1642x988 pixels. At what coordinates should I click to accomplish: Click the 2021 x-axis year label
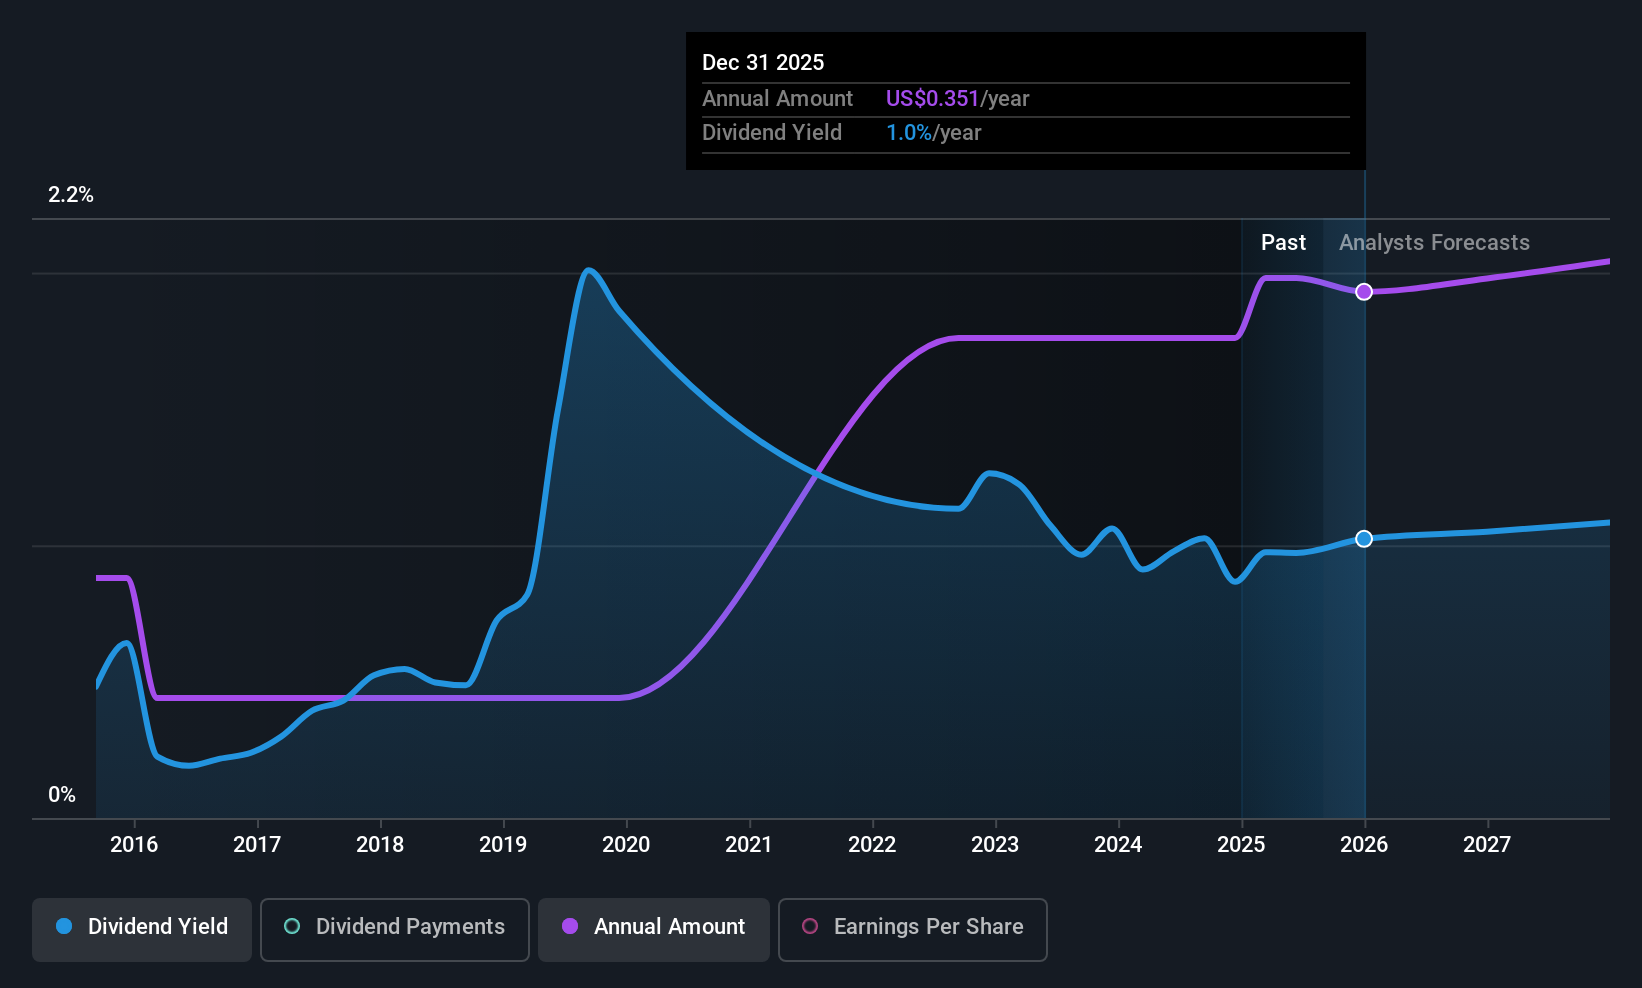pyautogui.click(x=749, y=845)
